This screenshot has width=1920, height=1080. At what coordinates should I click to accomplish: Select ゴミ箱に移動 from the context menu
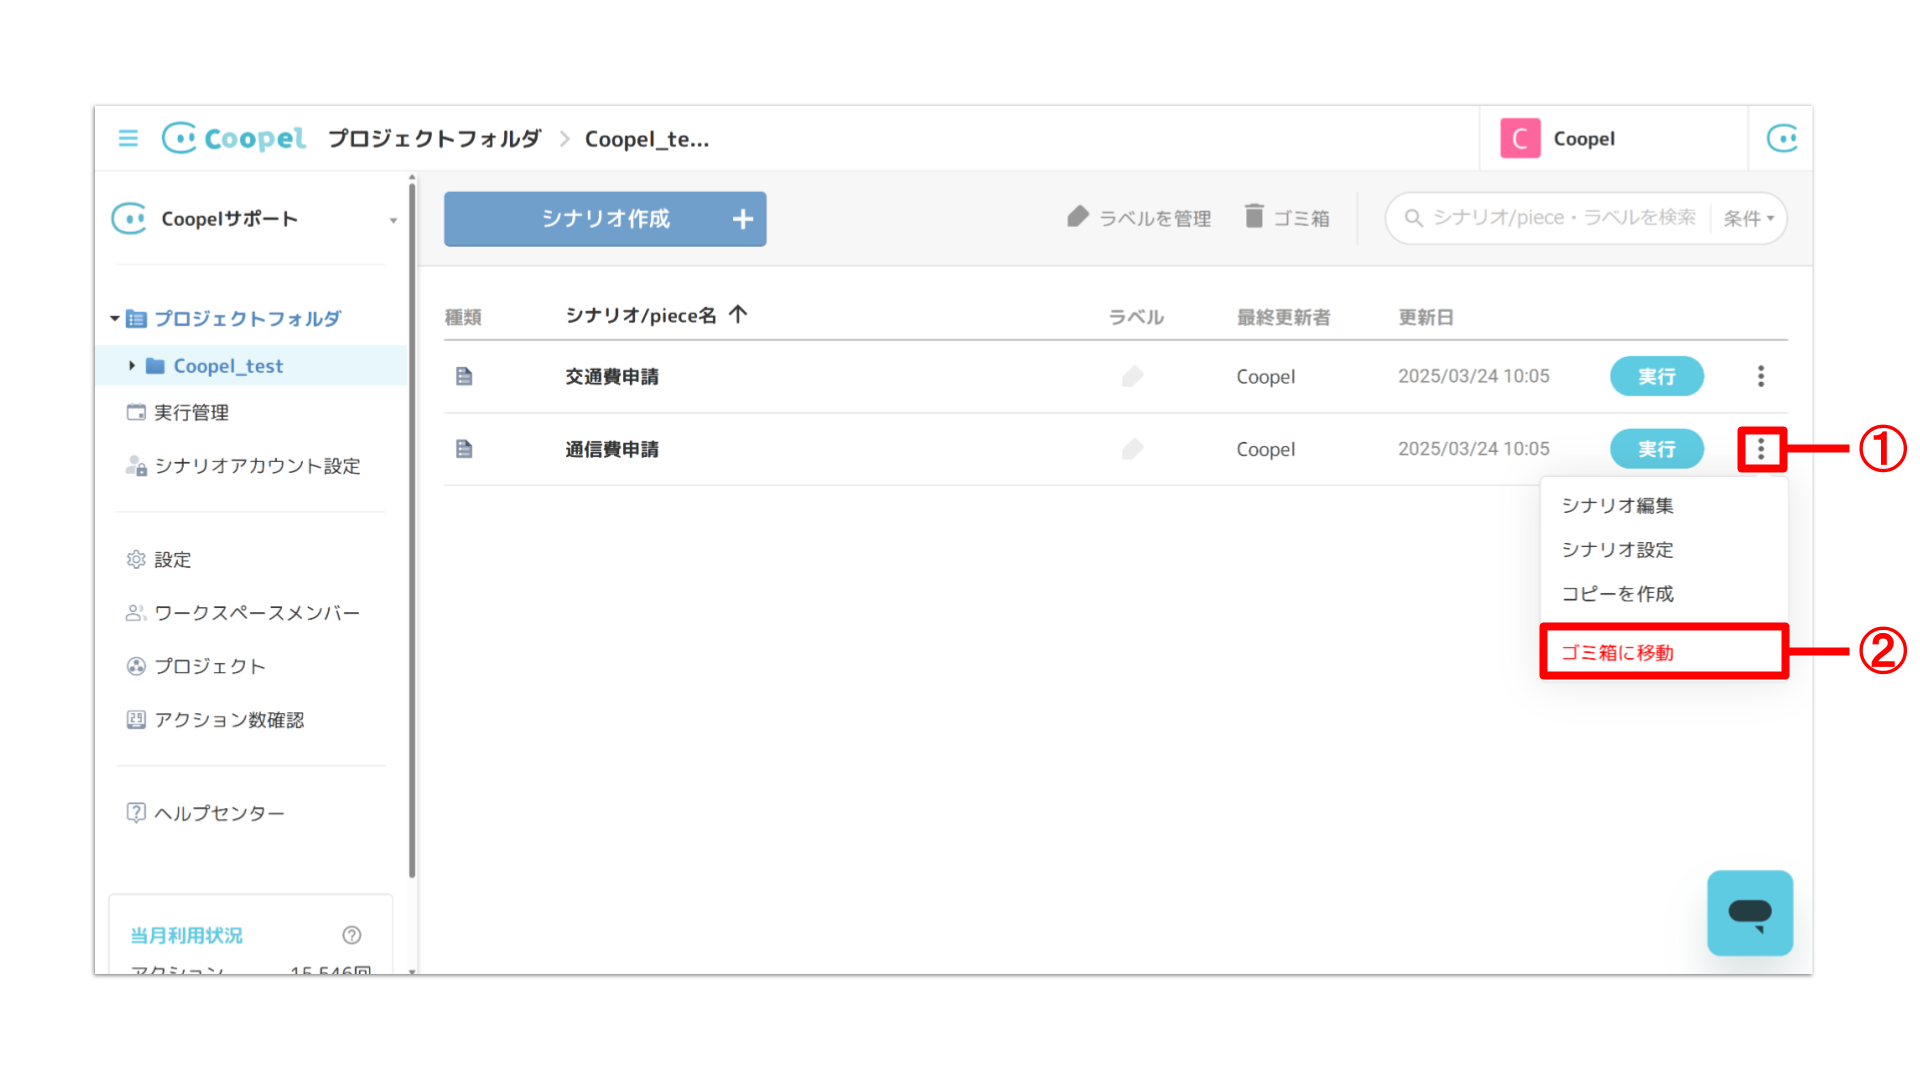[x=1617, y=652]
